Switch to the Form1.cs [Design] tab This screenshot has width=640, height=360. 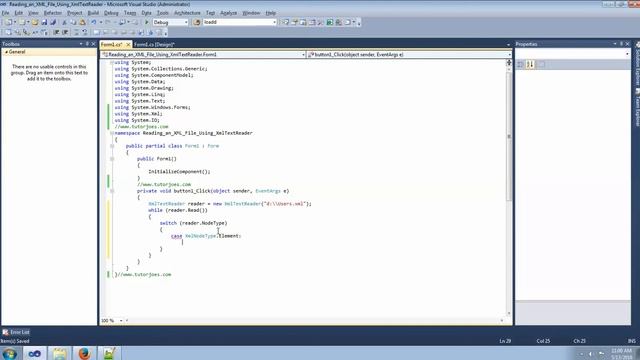[154, 44]
